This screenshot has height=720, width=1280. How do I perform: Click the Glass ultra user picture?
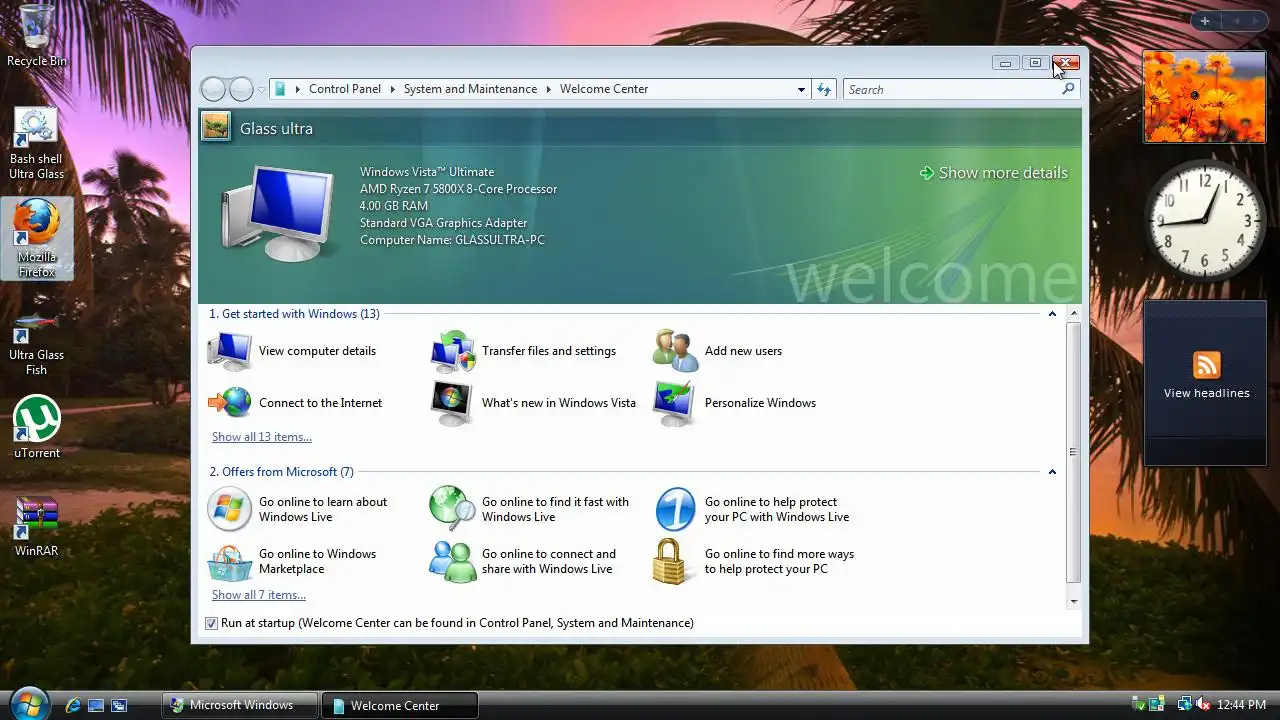(x=215, y=126)
